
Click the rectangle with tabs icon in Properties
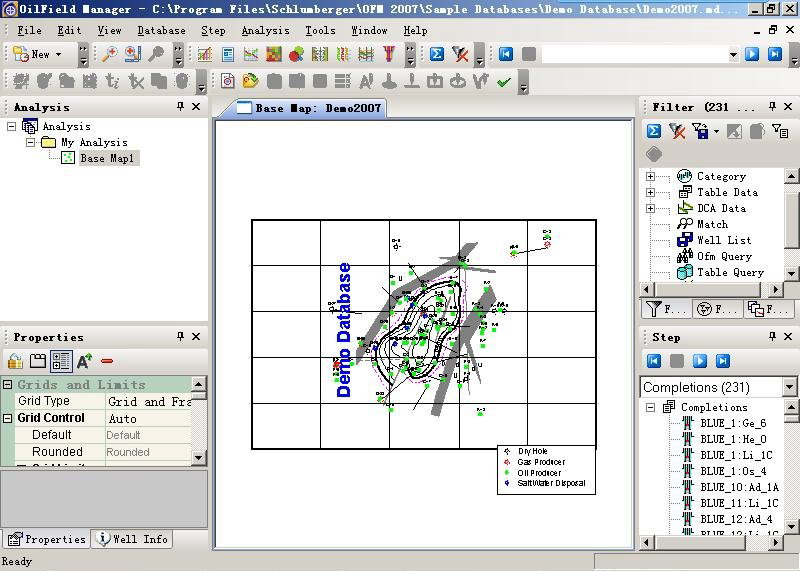[38, 361]
